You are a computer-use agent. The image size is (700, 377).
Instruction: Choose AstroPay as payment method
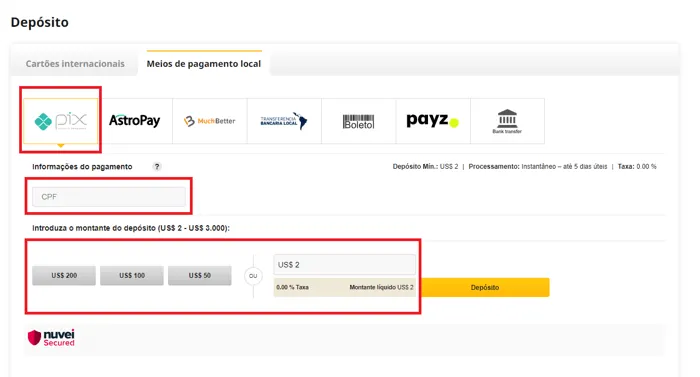pyautogui.click(x=135, y=121)
